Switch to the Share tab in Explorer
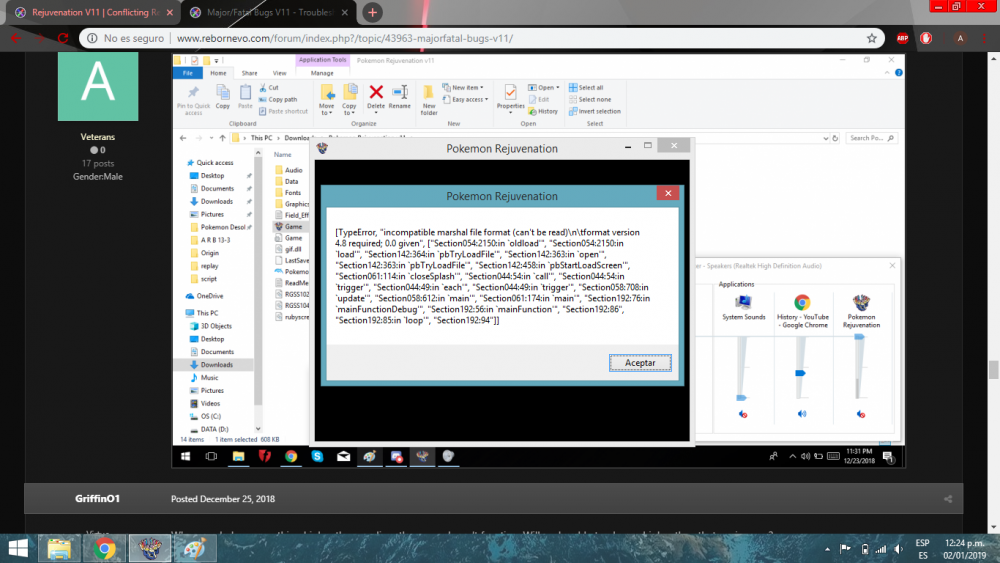The image size is (1000, 563). [249, 73]
